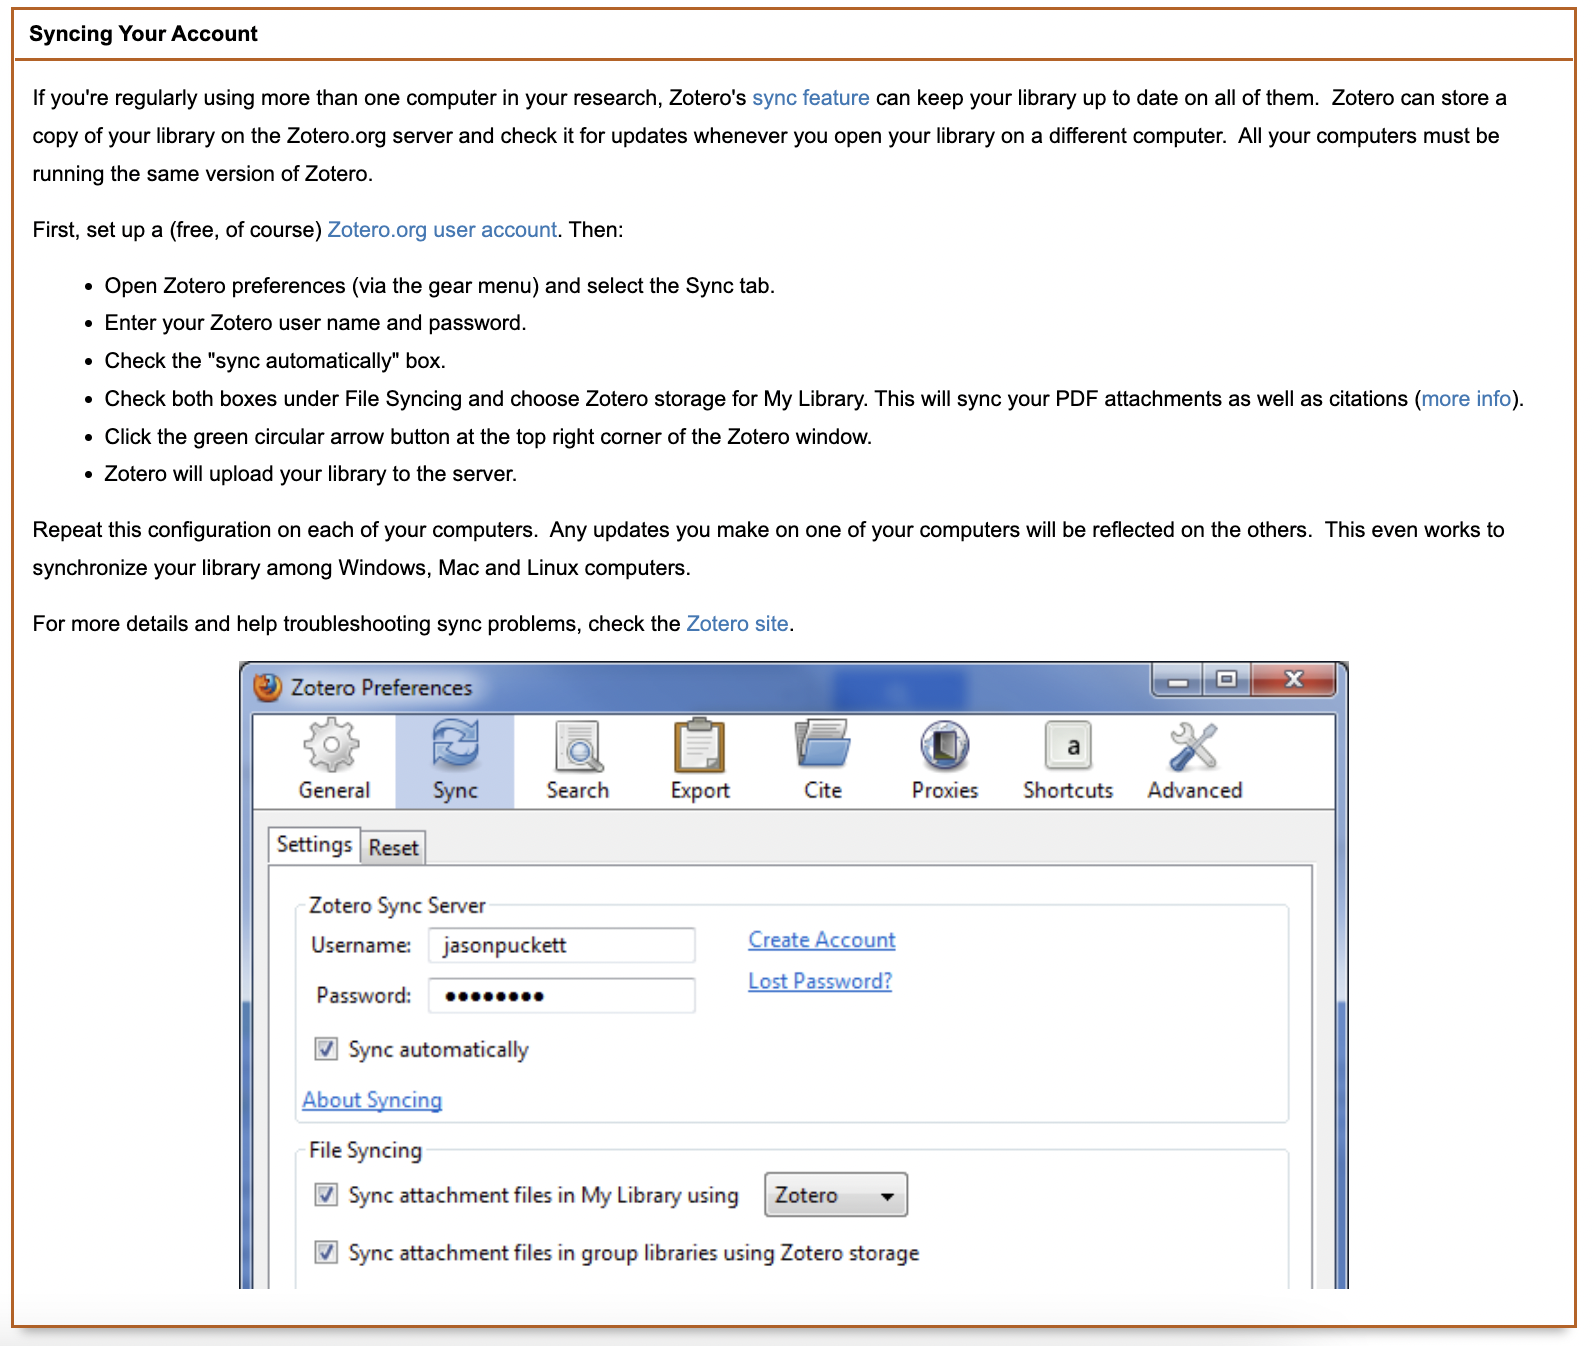Minimize the Zotero Preferences window
The width and height of the screenshot is (1594, 1346).
click(1178, 681)
